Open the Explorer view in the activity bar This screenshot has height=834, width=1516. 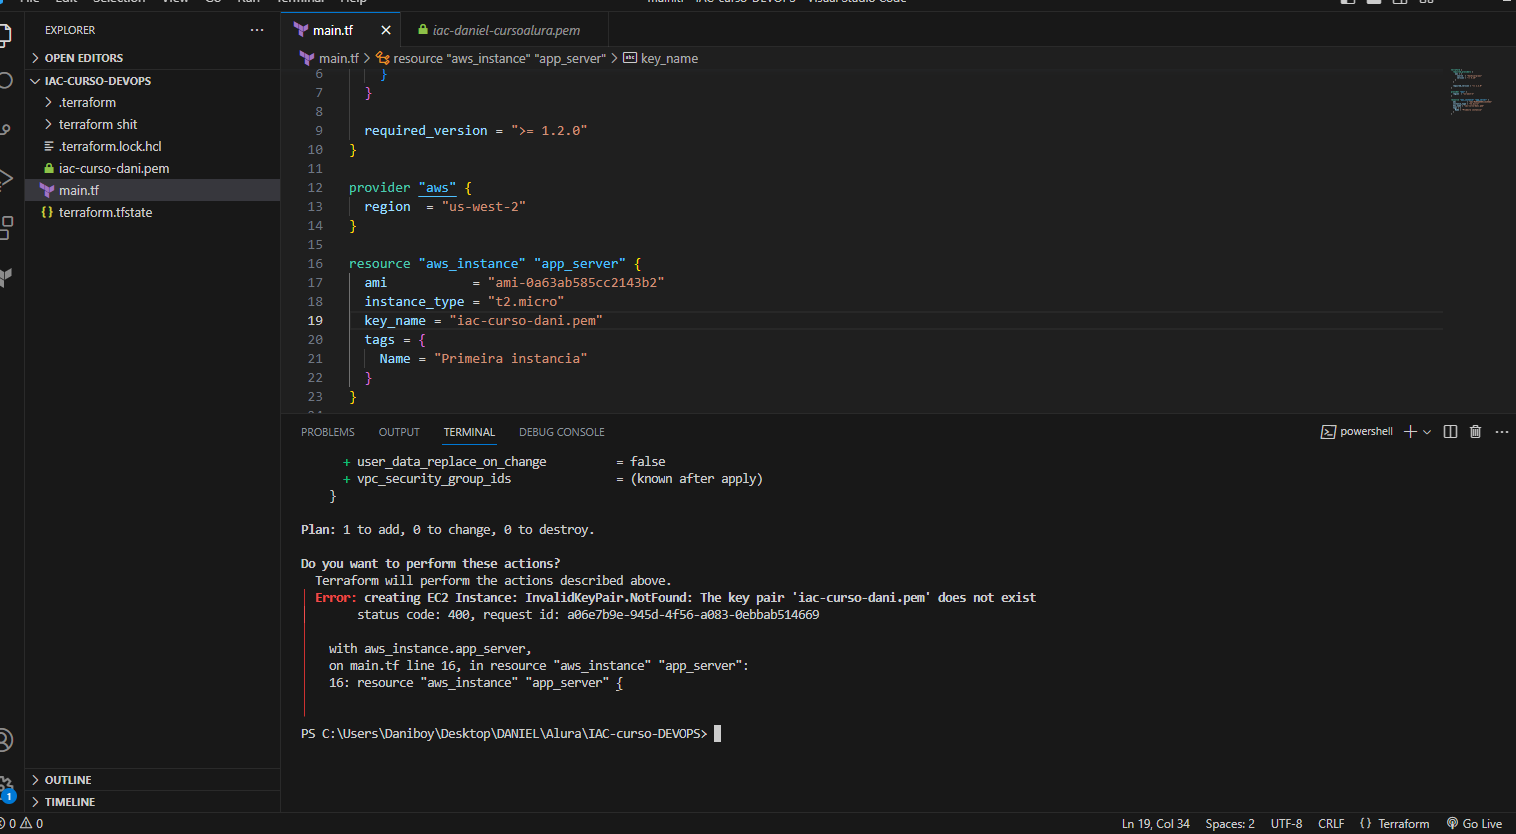coord(4,36)
